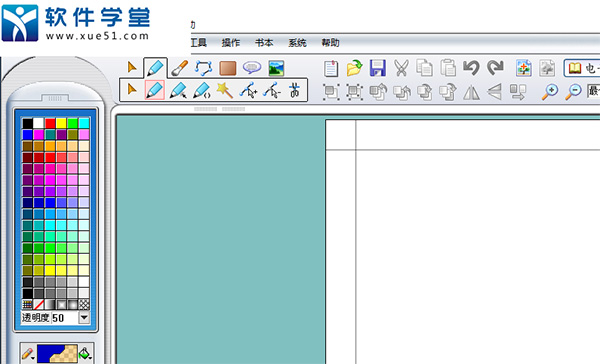This screenshot has height=364, width=600.
Task: Click the flip horizontal triangles icon
Action: point(471,92)
